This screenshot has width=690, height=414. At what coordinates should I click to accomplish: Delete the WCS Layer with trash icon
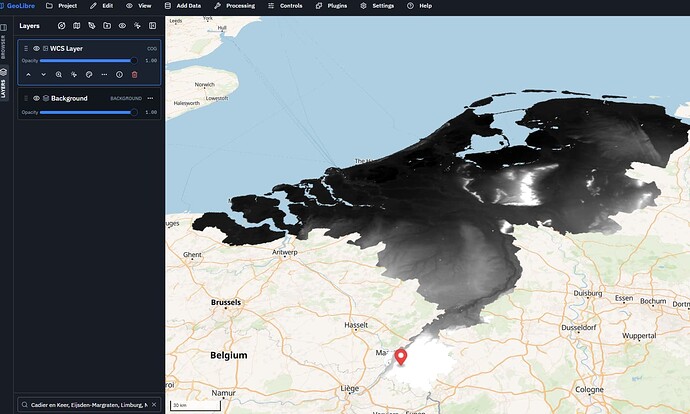(x=135, y=75)
